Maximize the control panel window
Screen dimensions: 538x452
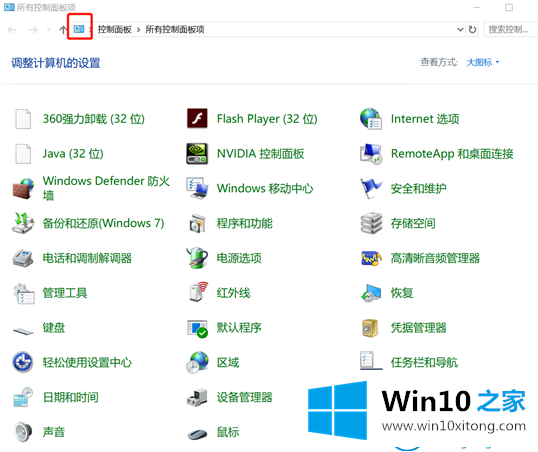click(509, 8)
